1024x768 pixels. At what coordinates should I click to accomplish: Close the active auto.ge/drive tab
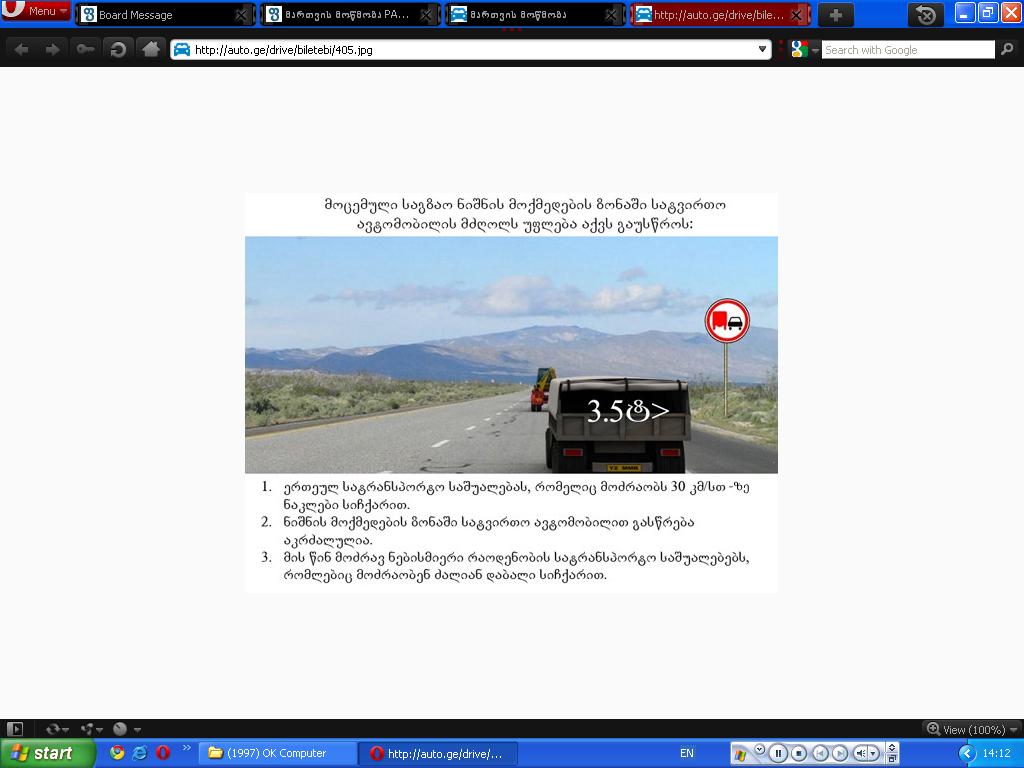tap(796, 15)
